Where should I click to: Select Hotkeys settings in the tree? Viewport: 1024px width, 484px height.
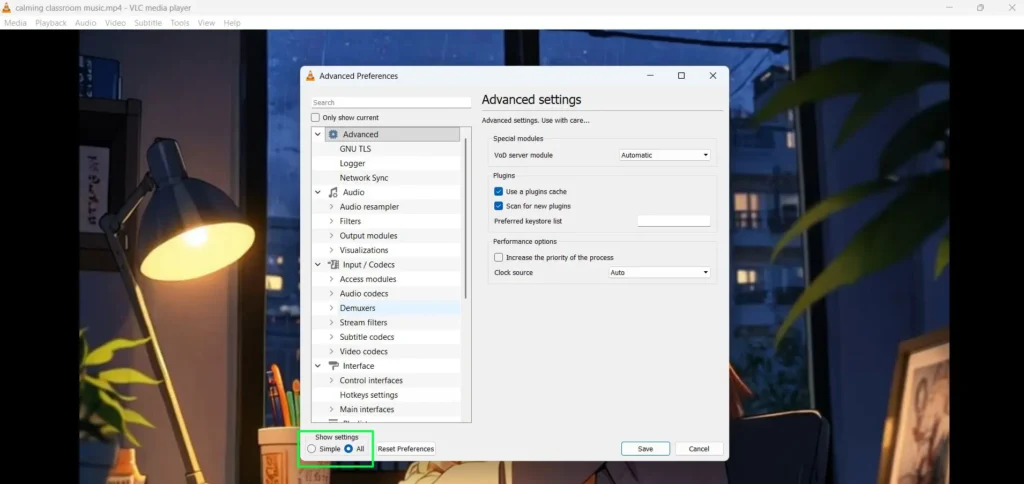(x=368, y=395)
